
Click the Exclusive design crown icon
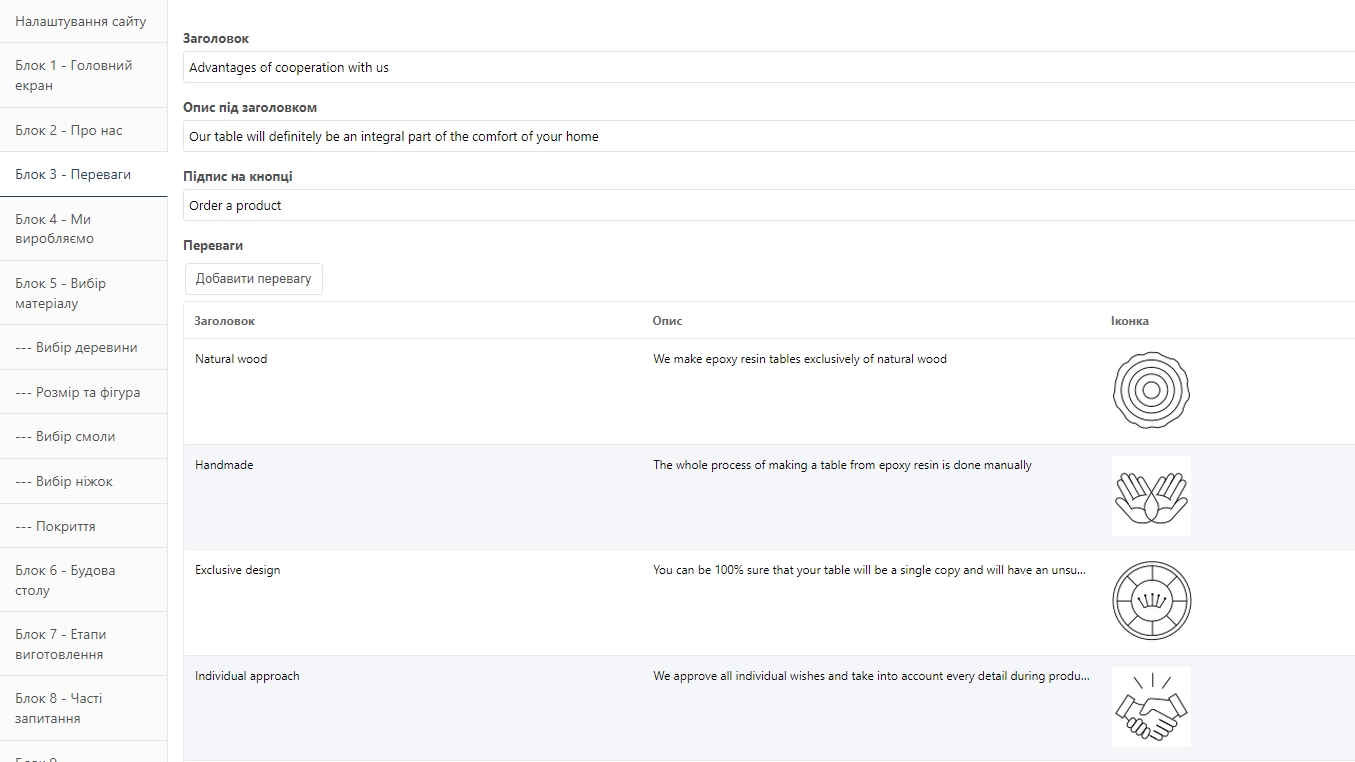coord(1151,601)
